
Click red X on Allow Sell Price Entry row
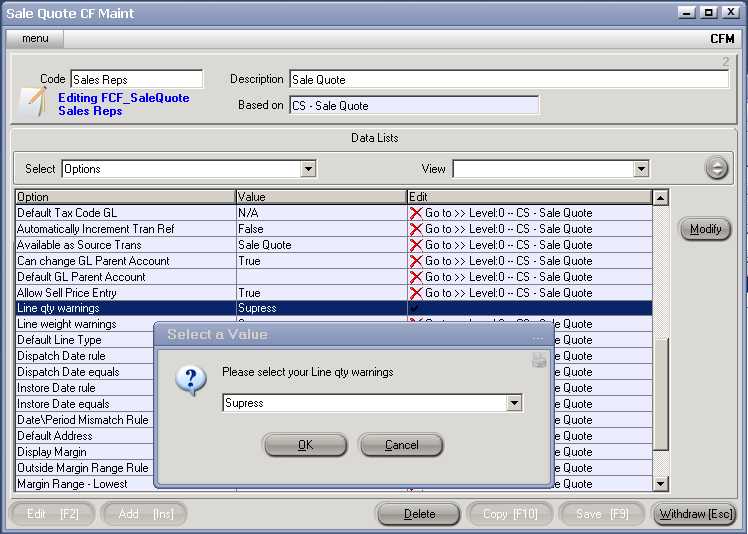pyautogui.click(x=416, y=293)
